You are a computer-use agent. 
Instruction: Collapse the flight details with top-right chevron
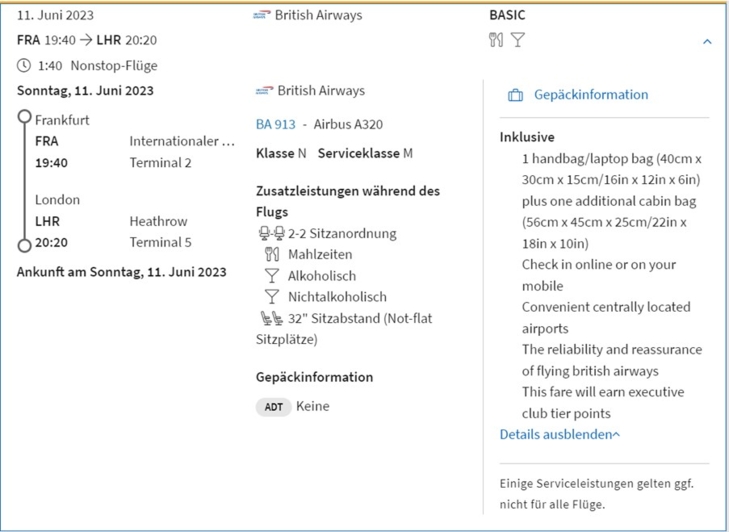tap(707, 42)
